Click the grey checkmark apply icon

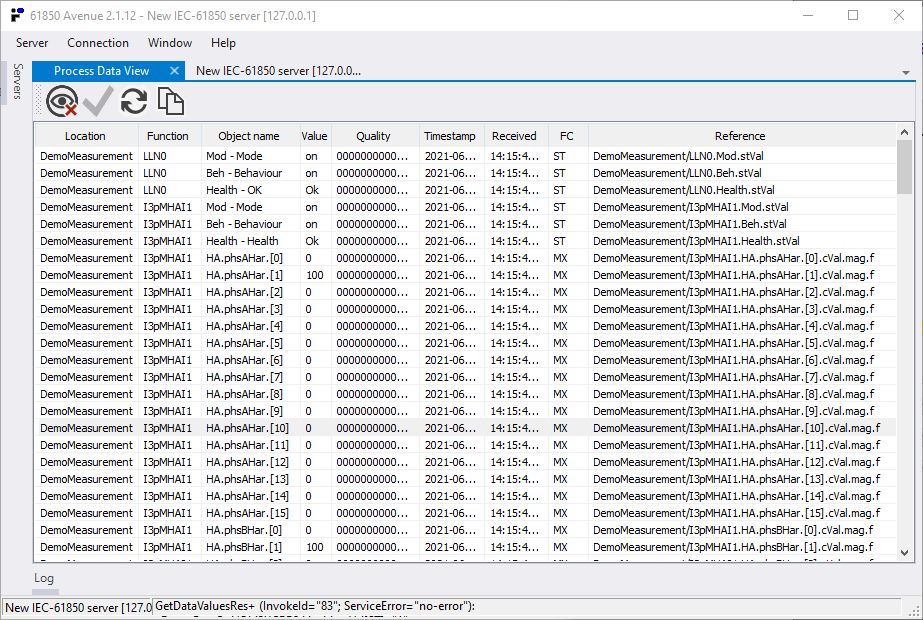click(x=98, y=101)
